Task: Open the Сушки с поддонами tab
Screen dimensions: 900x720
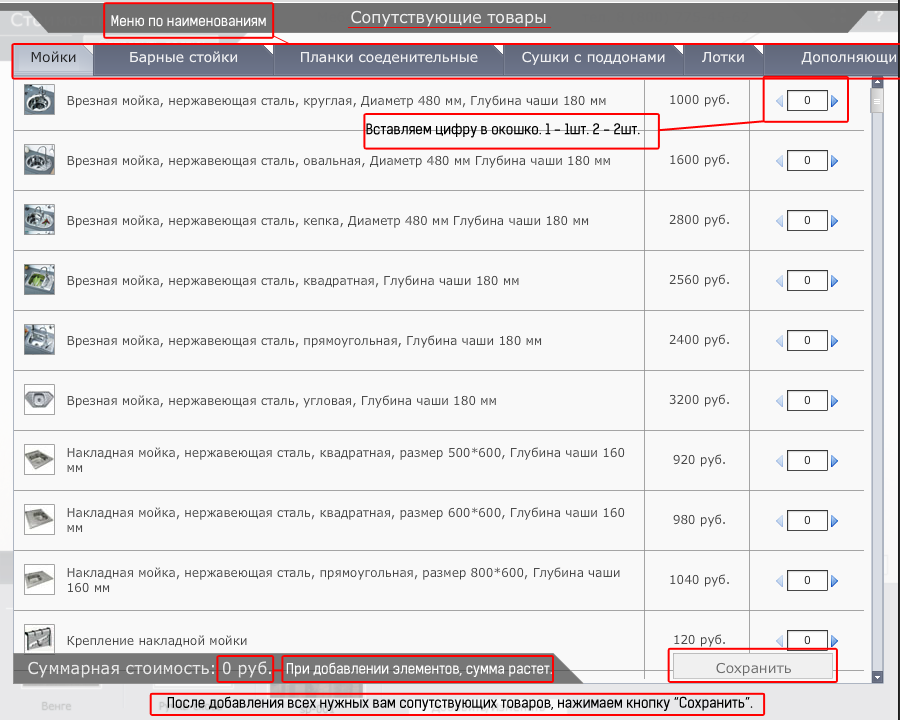Action: 593,58
